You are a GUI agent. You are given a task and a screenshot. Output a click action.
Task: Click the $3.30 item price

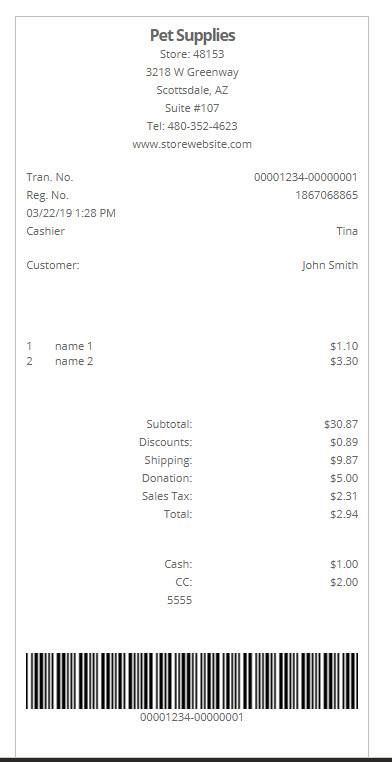pyautogui.click(x=344, y=362)
